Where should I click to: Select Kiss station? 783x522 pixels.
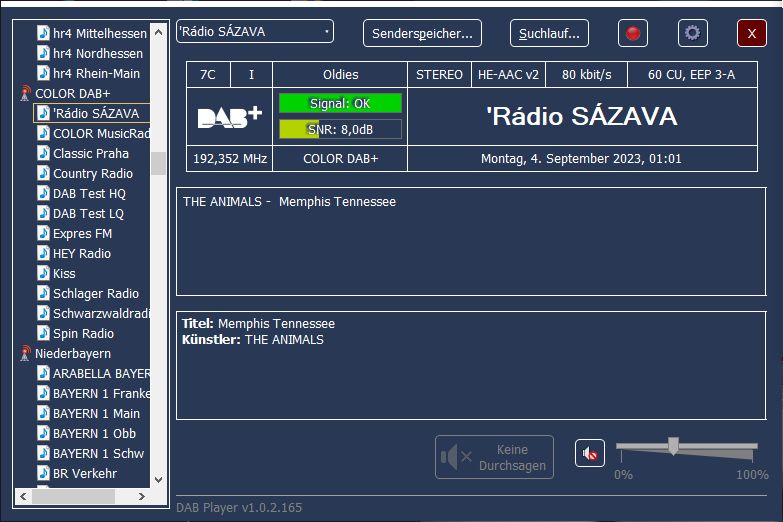coord(64,273)
